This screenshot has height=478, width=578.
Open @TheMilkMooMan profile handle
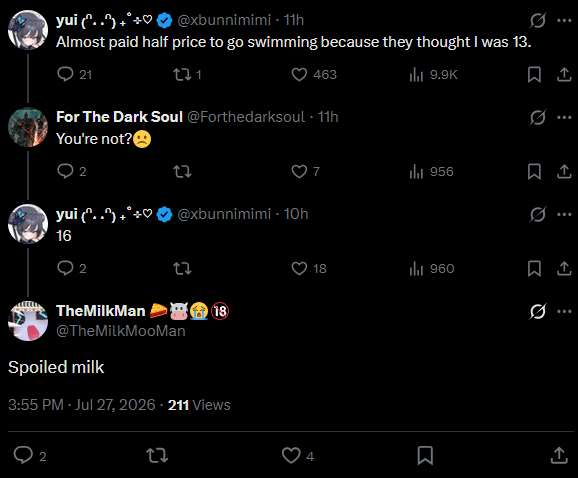tap(121, 331)
